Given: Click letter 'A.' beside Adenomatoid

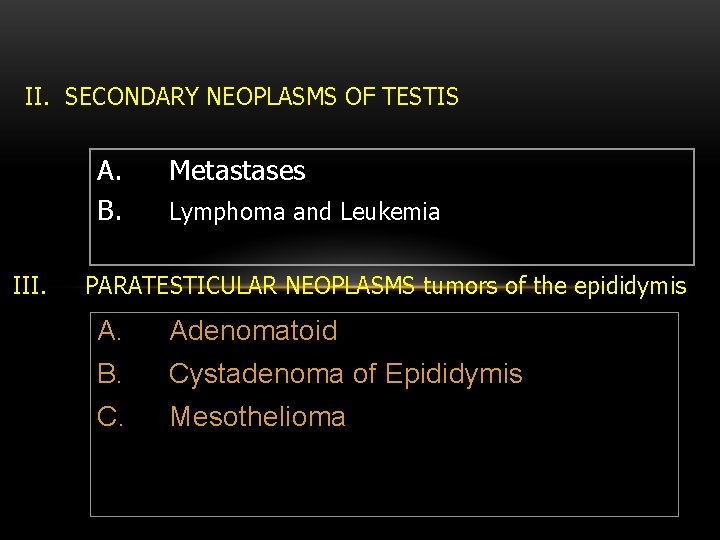Looking at the screenshot, I should (x=110, y=330).
